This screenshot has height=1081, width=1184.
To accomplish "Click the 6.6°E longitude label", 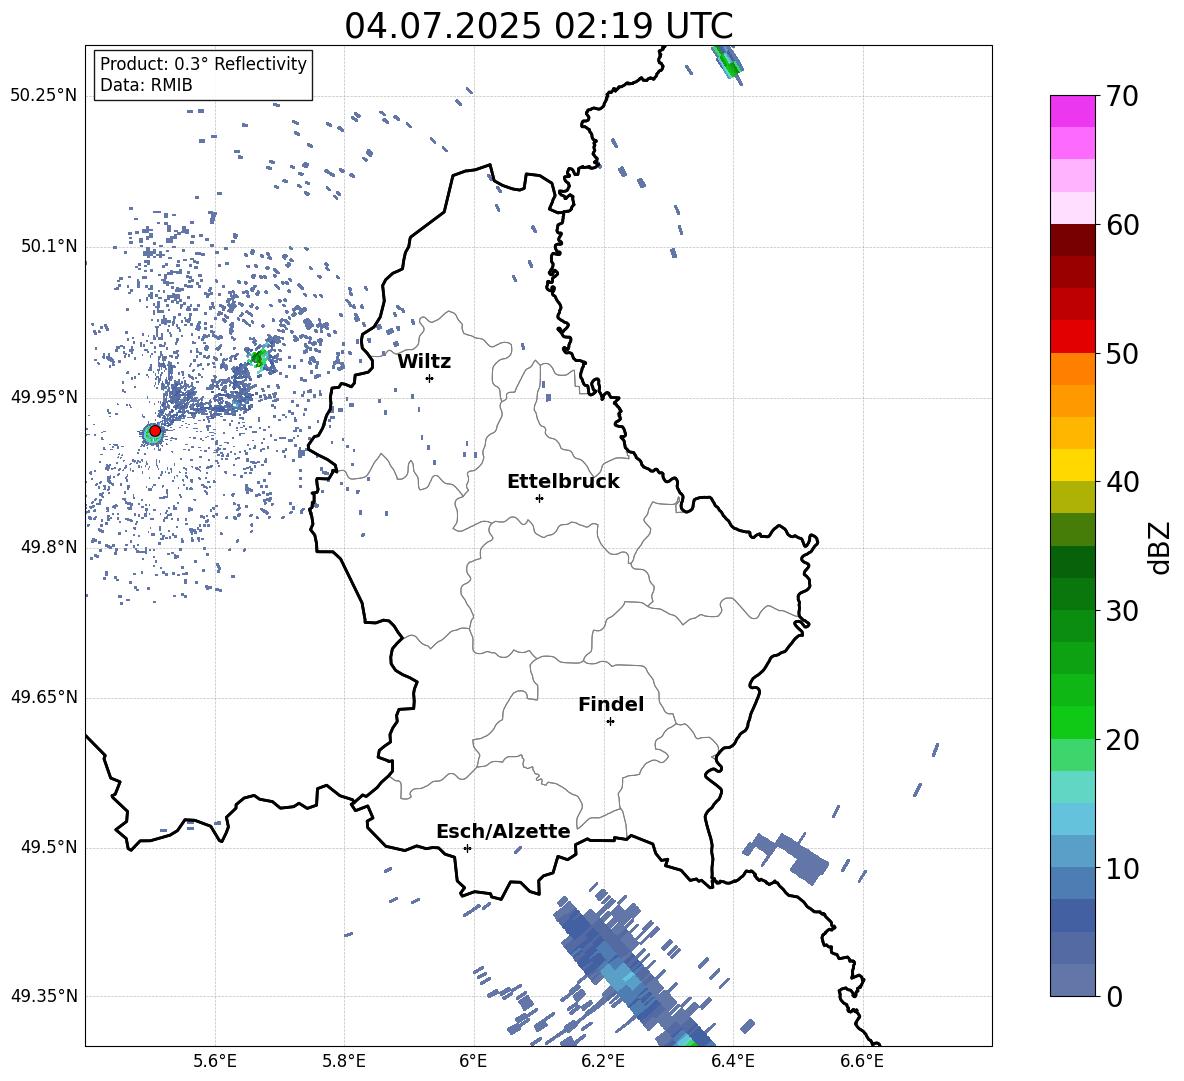I will point(862,1061).
